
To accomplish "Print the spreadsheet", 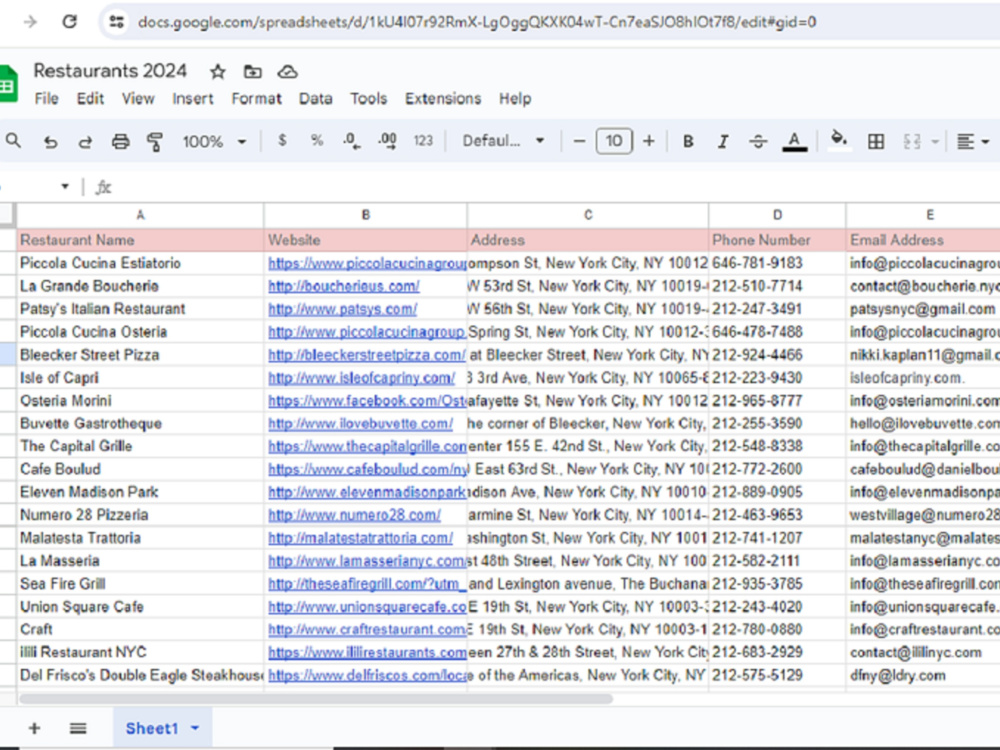I will pos(121,142).
